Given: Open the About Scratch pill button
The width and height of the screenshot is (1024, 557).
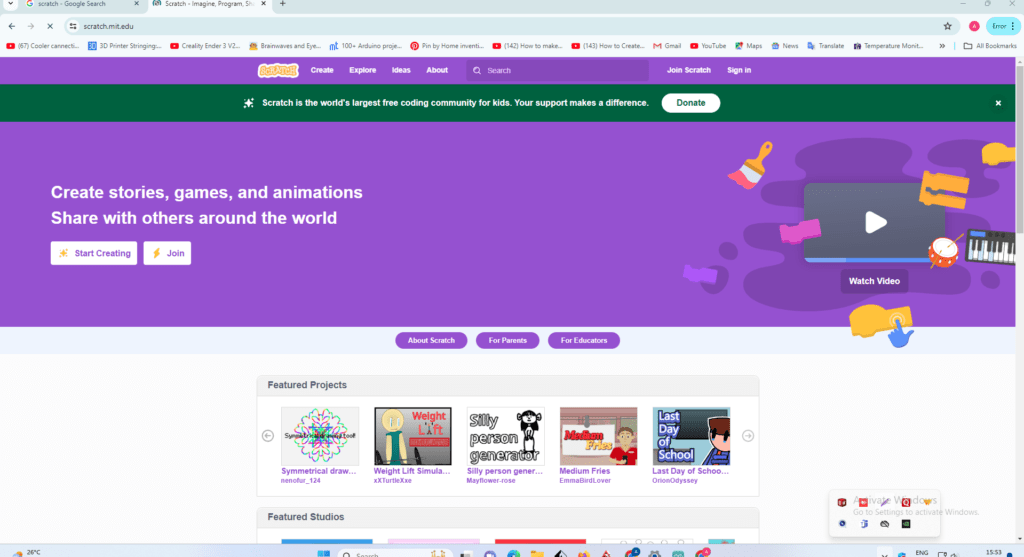Looking at the screenshot, I should coord(431,340).
